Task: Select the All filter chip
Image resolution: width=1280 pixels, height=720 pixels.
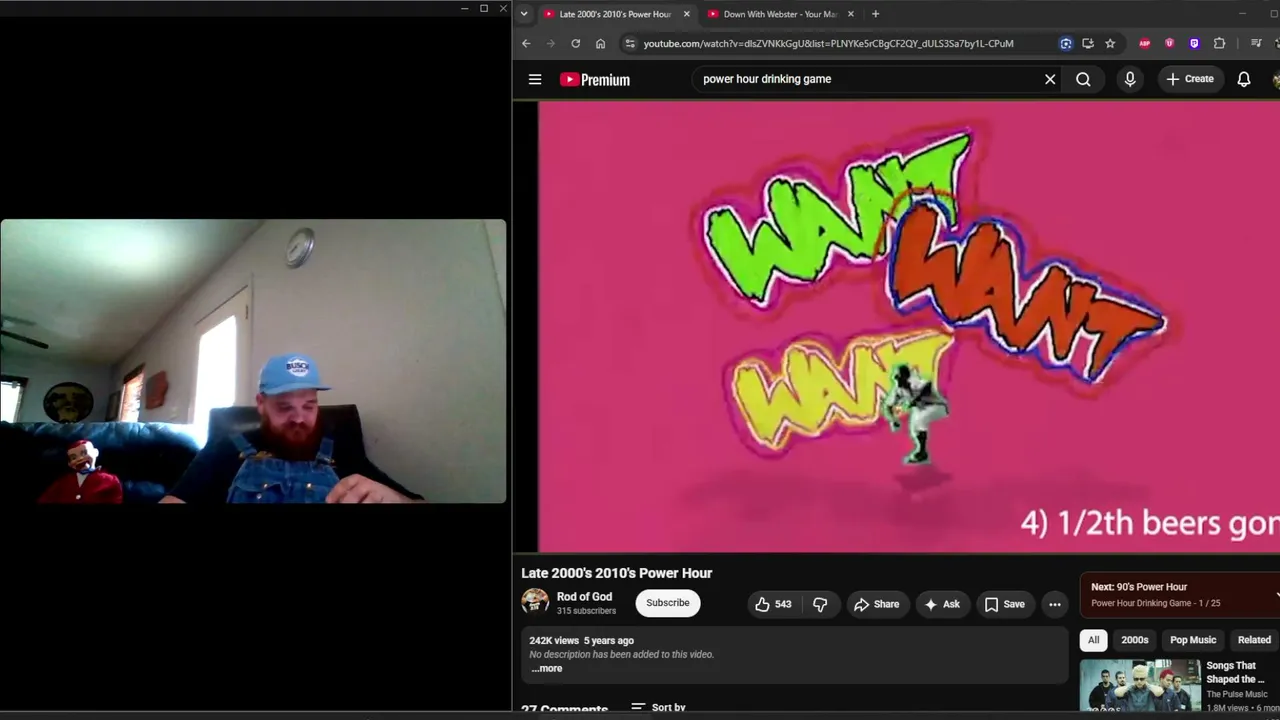Action: [x=1093, y=640]
